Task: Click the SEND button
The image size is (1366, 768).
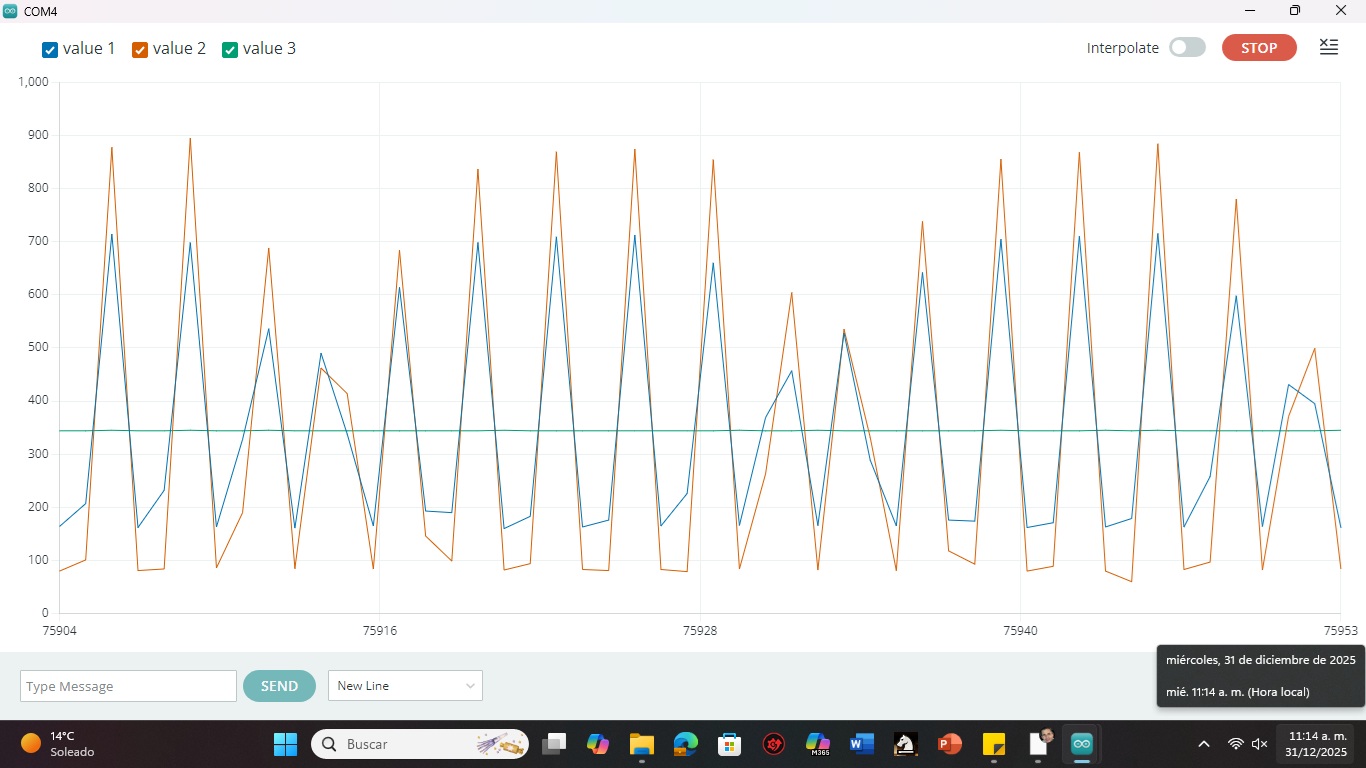Action: click(279, 686)
